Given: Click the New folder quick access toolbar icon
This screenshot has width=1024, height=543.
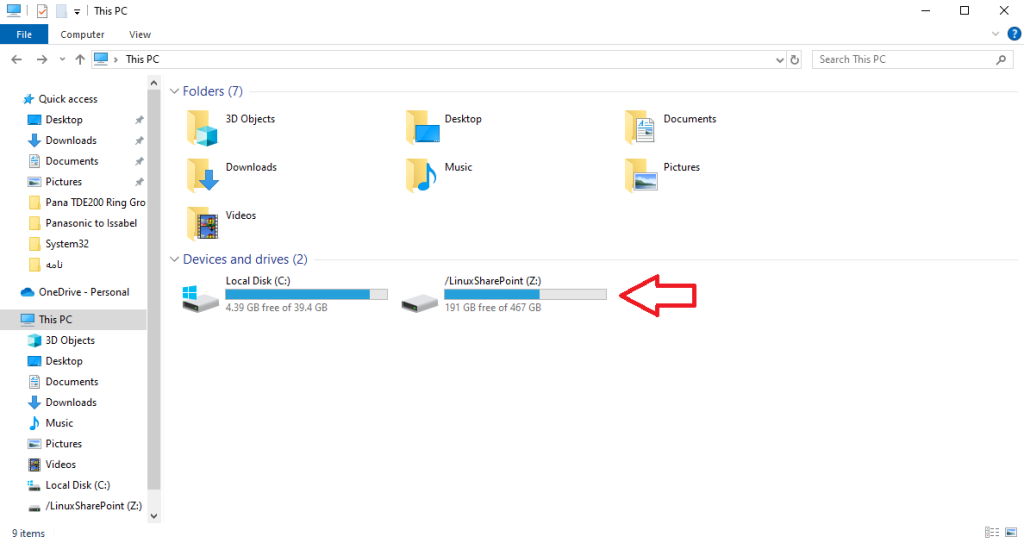Looking at the screenshot, I should pos(61,11).
